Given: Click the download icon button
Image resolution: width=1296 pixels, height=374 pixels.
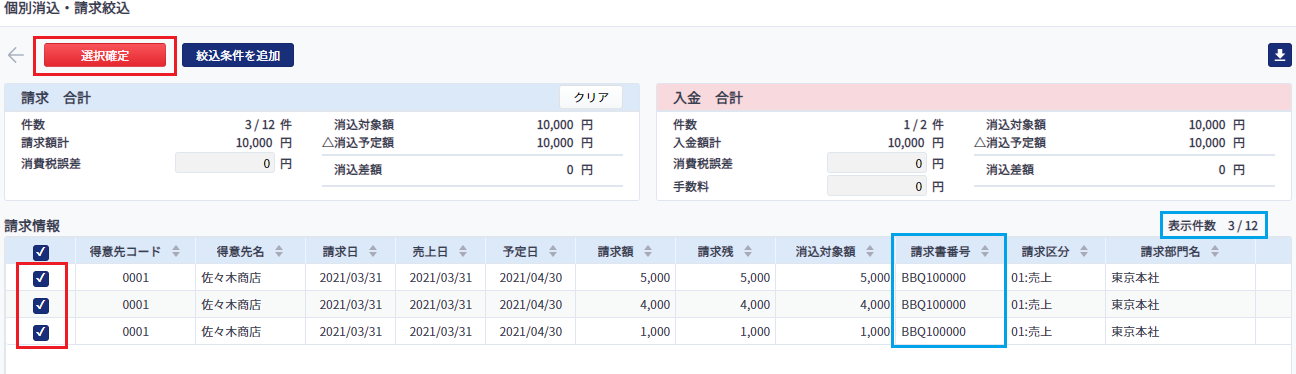Looking at the screenshot, I should click(1280, 55).
